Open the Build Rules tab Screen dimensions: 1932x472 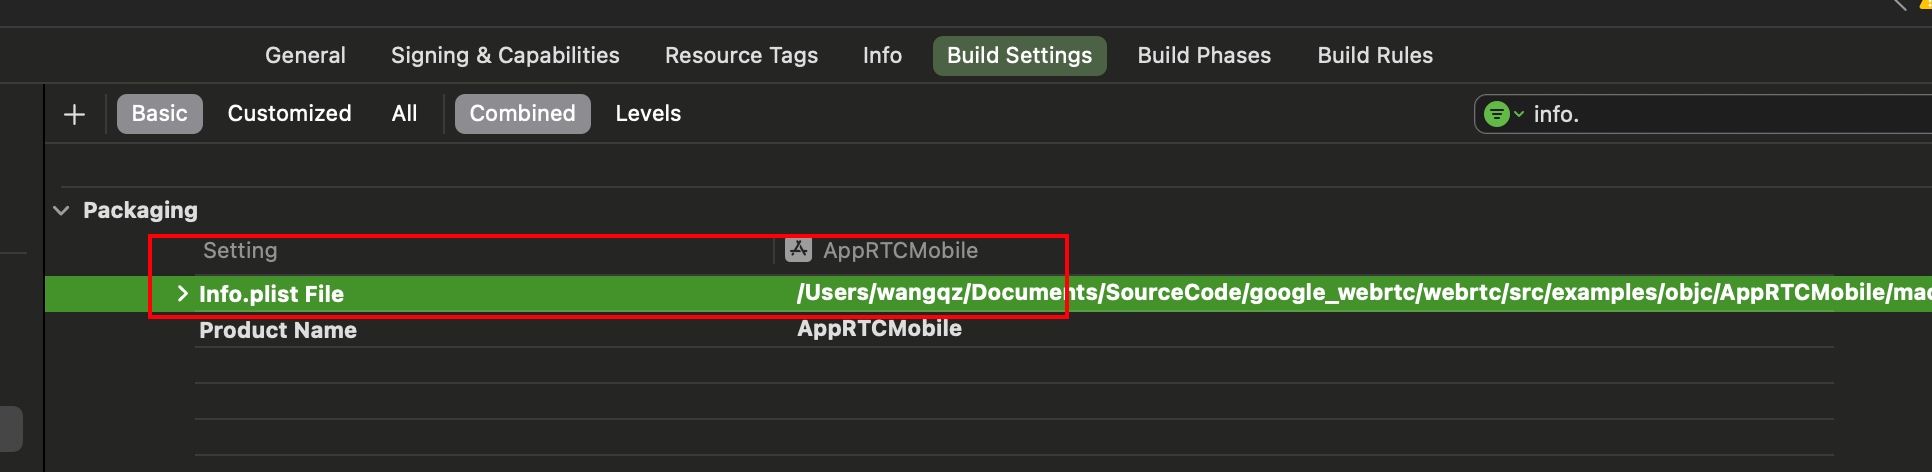click(x=1375, y=56)
